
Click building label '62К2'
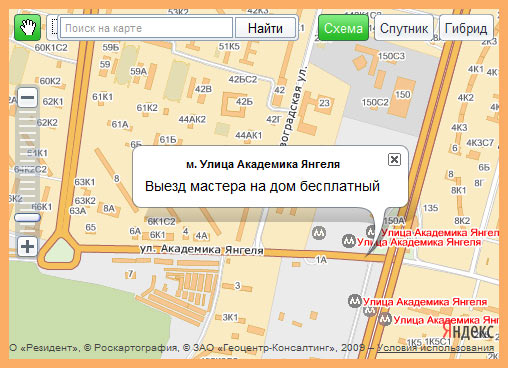(x=47, y=122)
